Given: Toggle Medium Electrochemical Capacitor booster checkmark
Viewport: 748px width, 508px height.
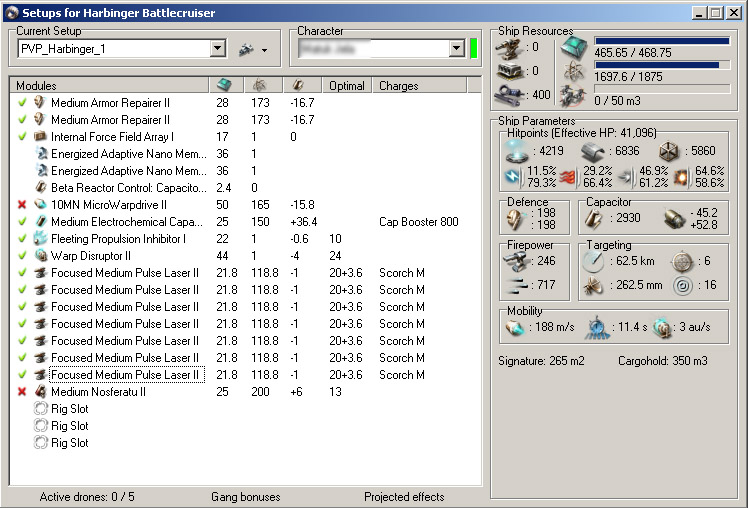Looking at the screenshot, I should (x=22, y=221).
